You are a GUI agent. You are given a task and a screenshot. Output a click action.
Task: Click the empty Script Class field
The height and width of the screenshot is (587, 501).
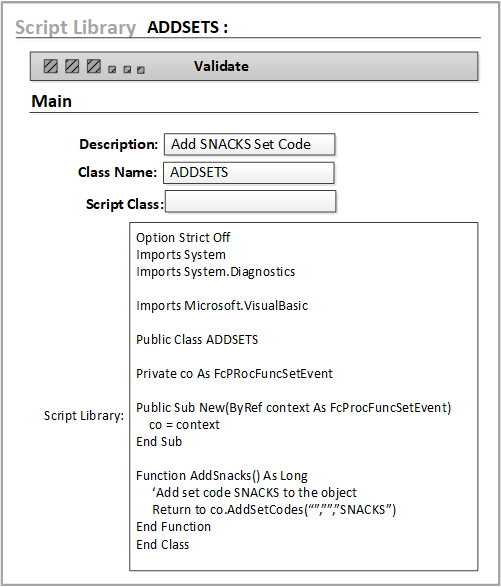point(250,202)
